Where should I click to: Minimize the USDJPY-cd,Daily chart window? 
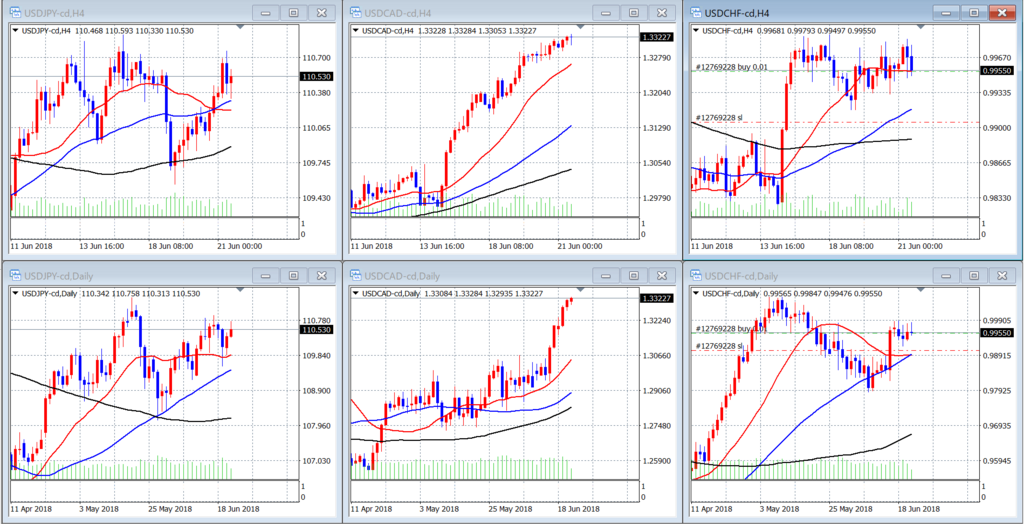(x=268, y=275)
